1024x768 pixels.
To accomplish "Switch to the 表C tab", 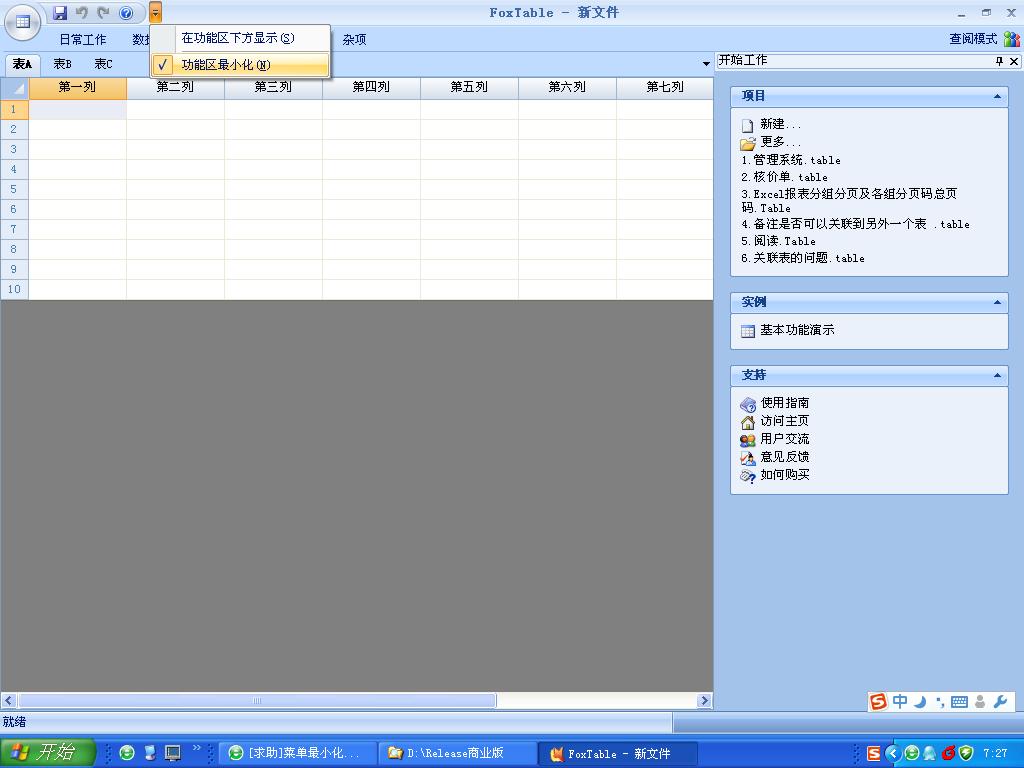I will click(x=103, y=64).
